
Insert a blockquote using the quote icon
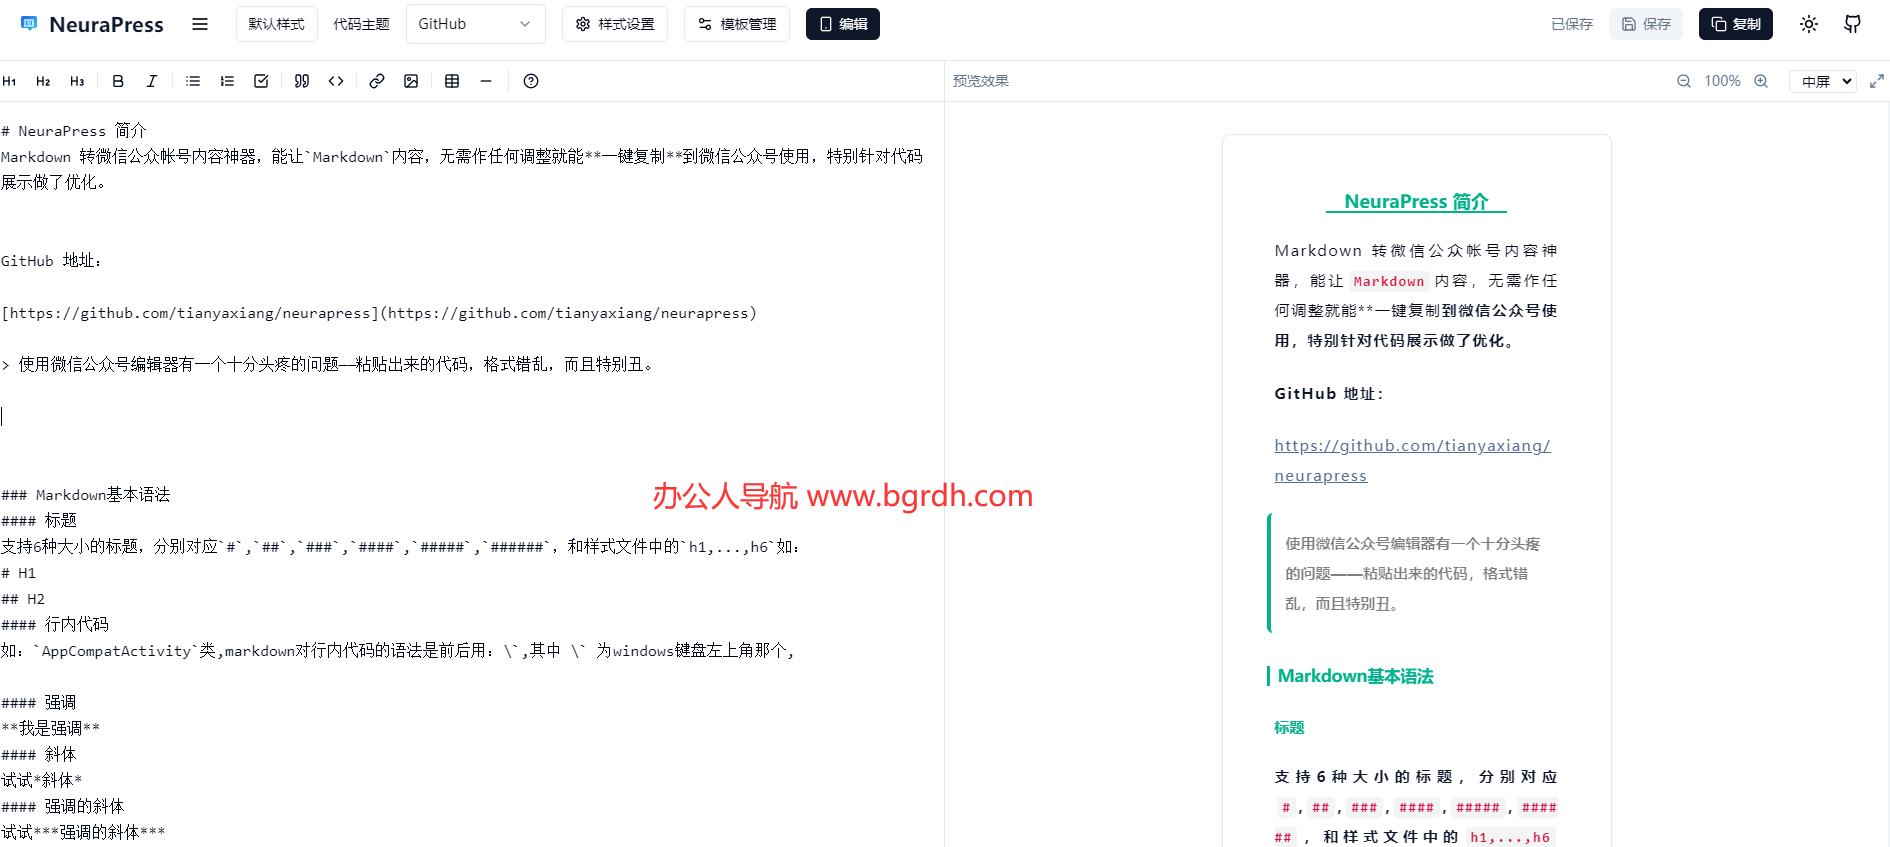point(302,81)
